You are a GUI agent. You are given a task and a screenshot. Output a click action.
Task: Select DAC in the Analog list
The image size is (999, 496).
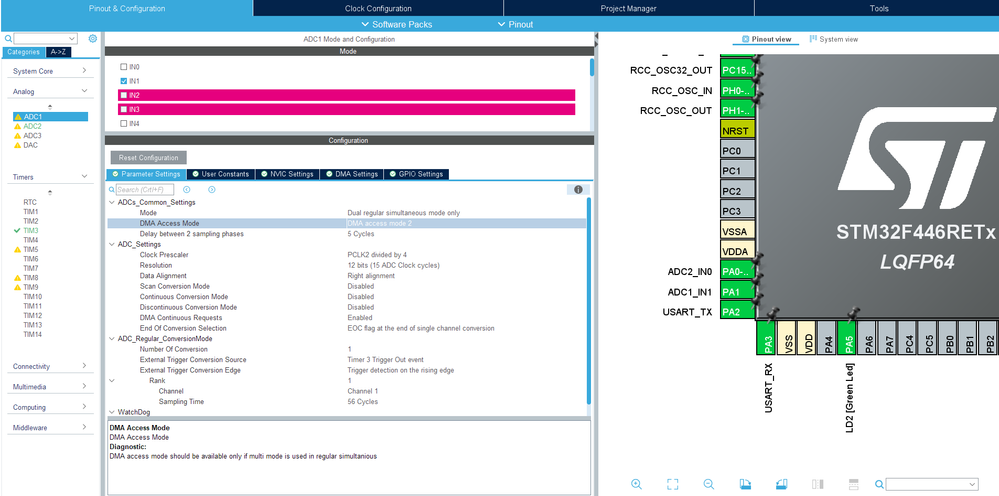pos(31,145)
